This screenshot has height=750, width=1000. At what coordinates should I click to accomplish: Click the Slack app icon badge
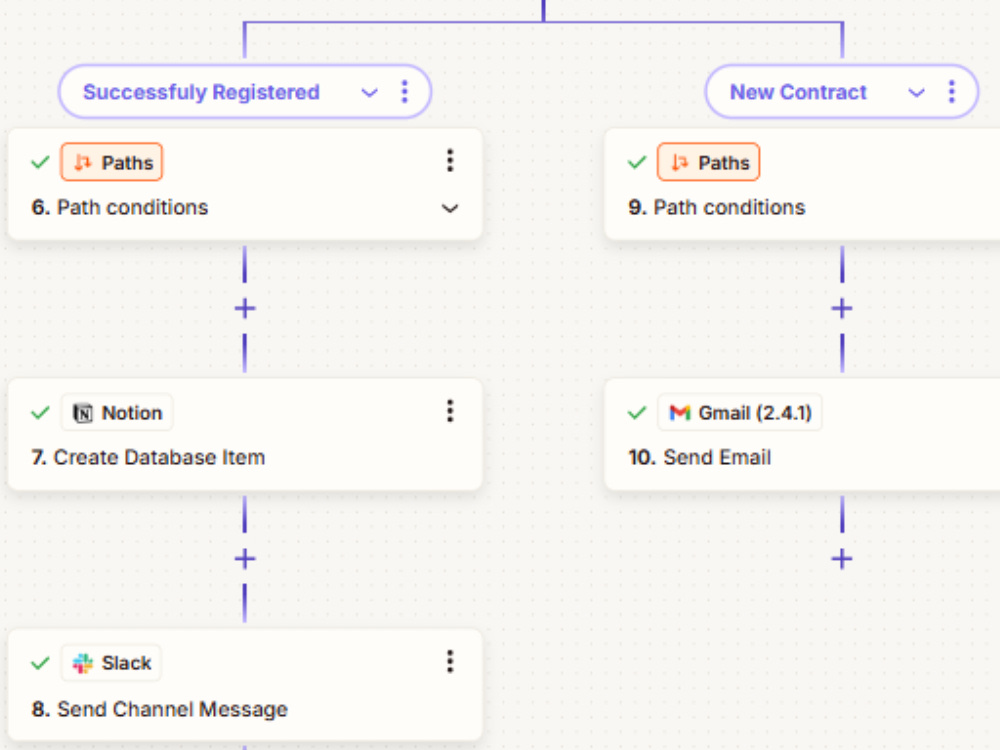(112, 663)
